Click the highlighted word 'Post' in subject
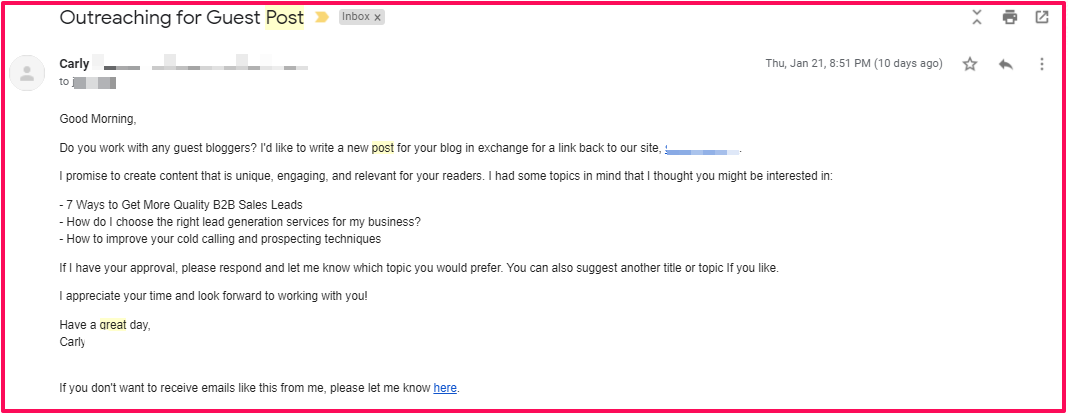Image resolution: width=1068 pixels, height=415 pixels. pos(284,18)
